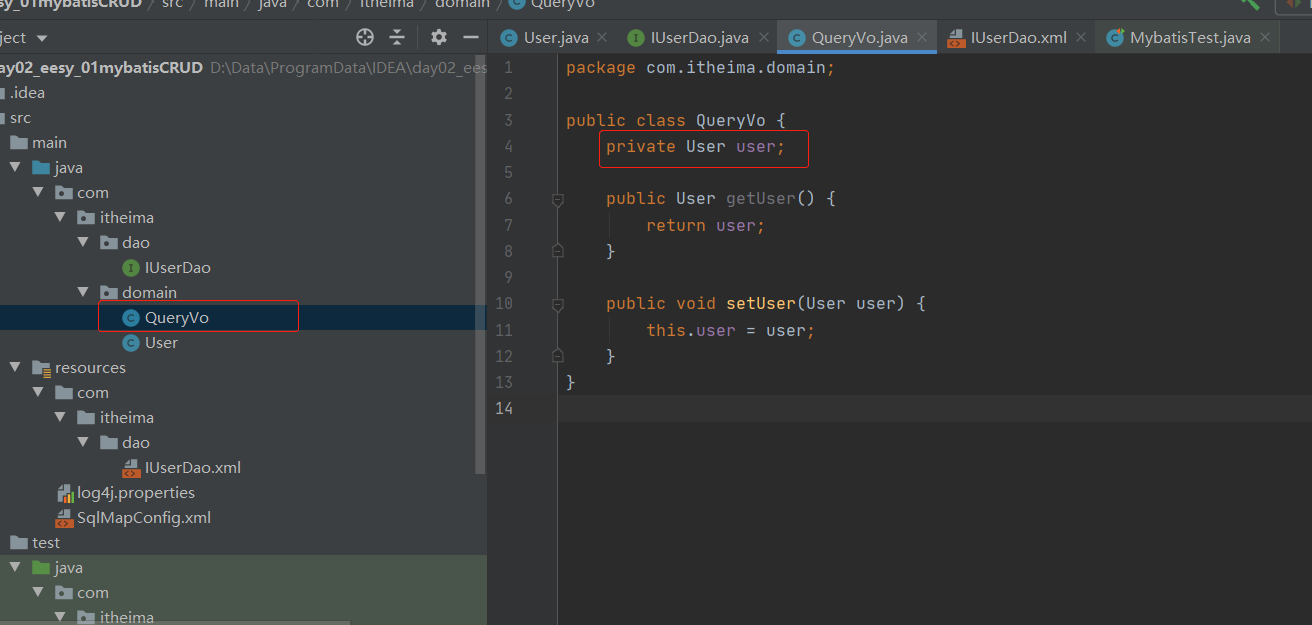Click the 'return user;' statement

click(x=705, y=226)
